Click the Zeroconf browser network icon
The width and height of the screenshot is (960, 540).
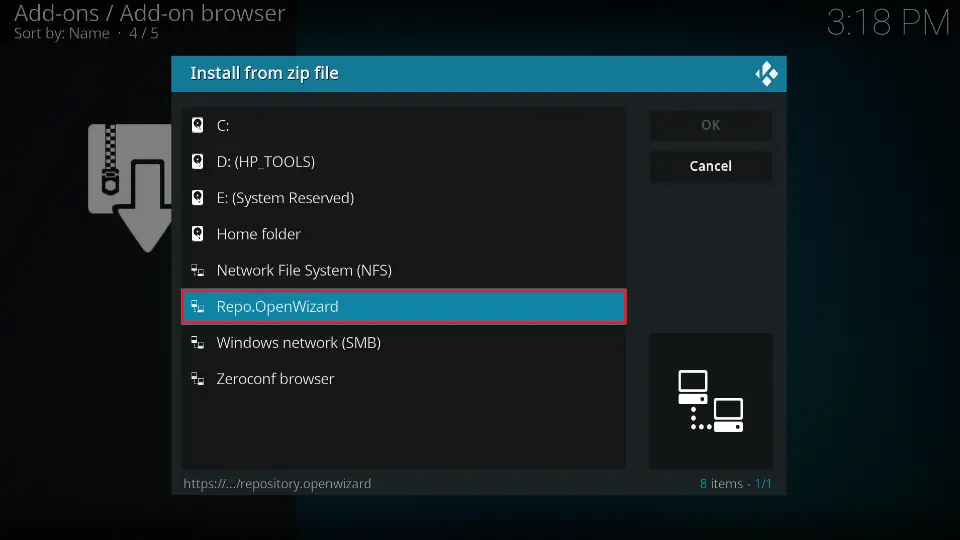click(197, 378)
